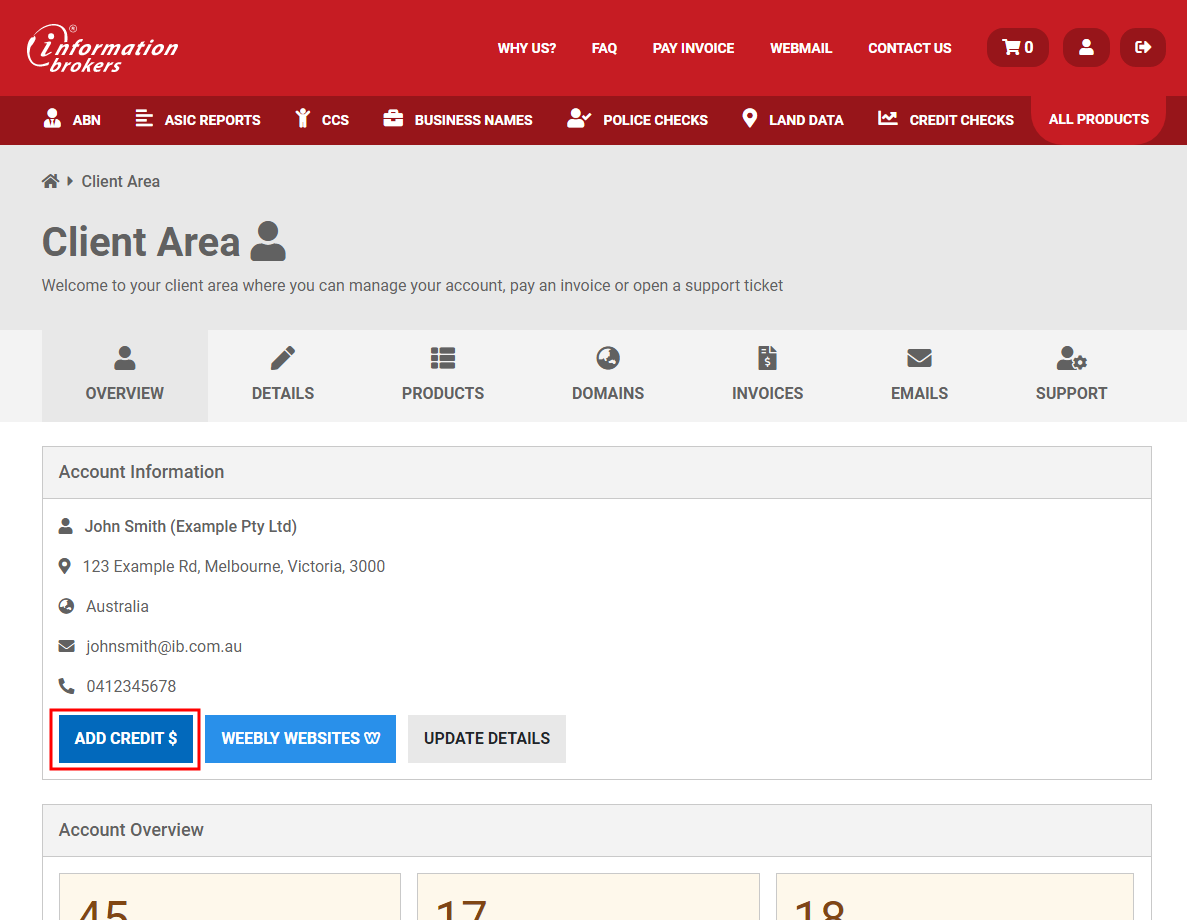Select the Details pencil icon
Screen dimensions: 1187x920
[283, 358]
